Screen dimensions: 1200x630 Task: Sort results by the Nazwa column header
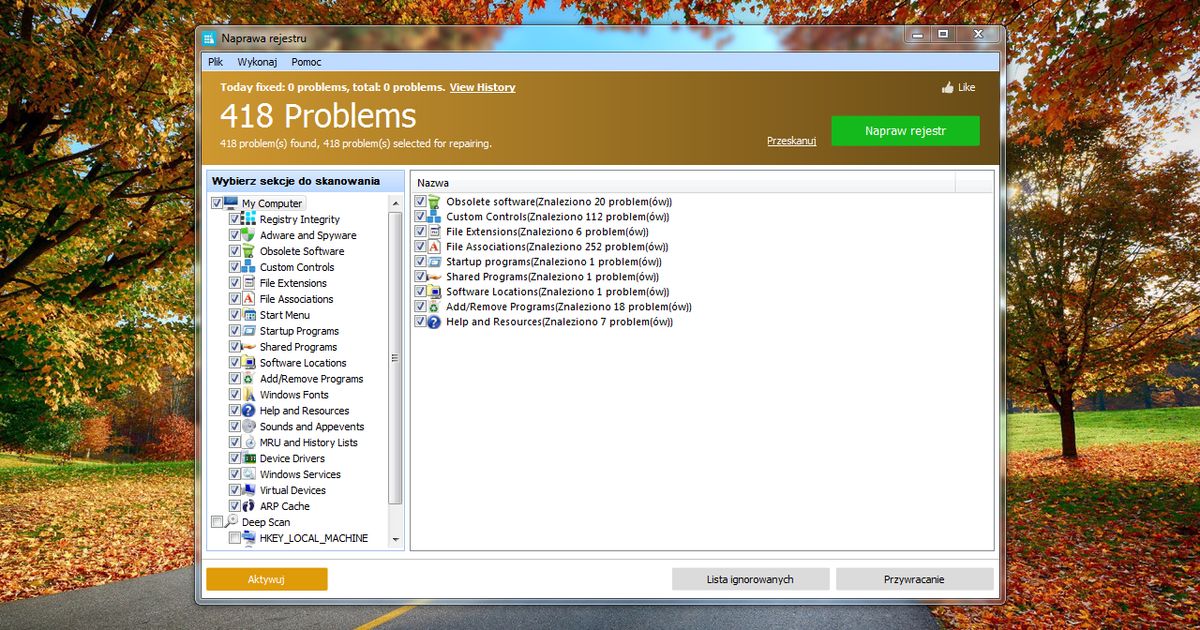(682, 183)
